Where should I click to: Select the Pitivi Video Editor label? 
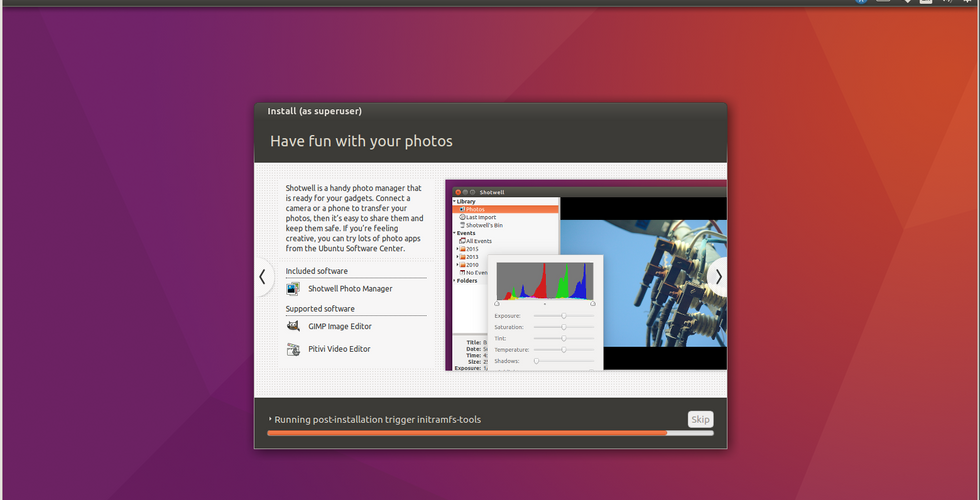click(x=339, y=349)
